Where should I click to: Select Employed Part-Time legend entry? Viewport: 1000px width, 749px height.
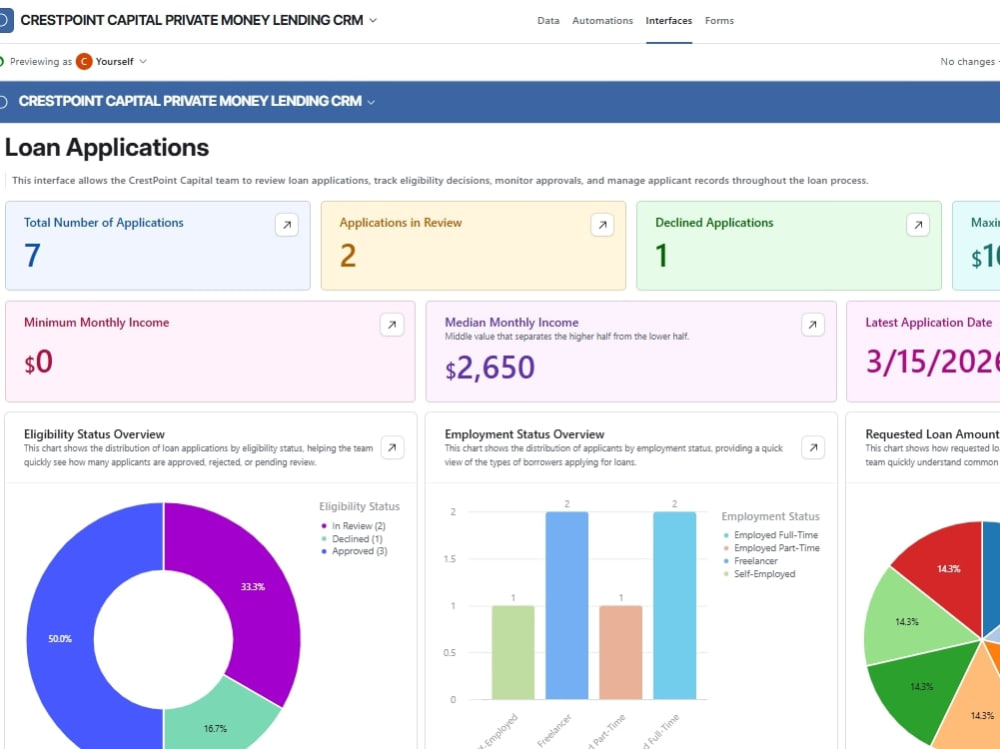tap(771, 547)
